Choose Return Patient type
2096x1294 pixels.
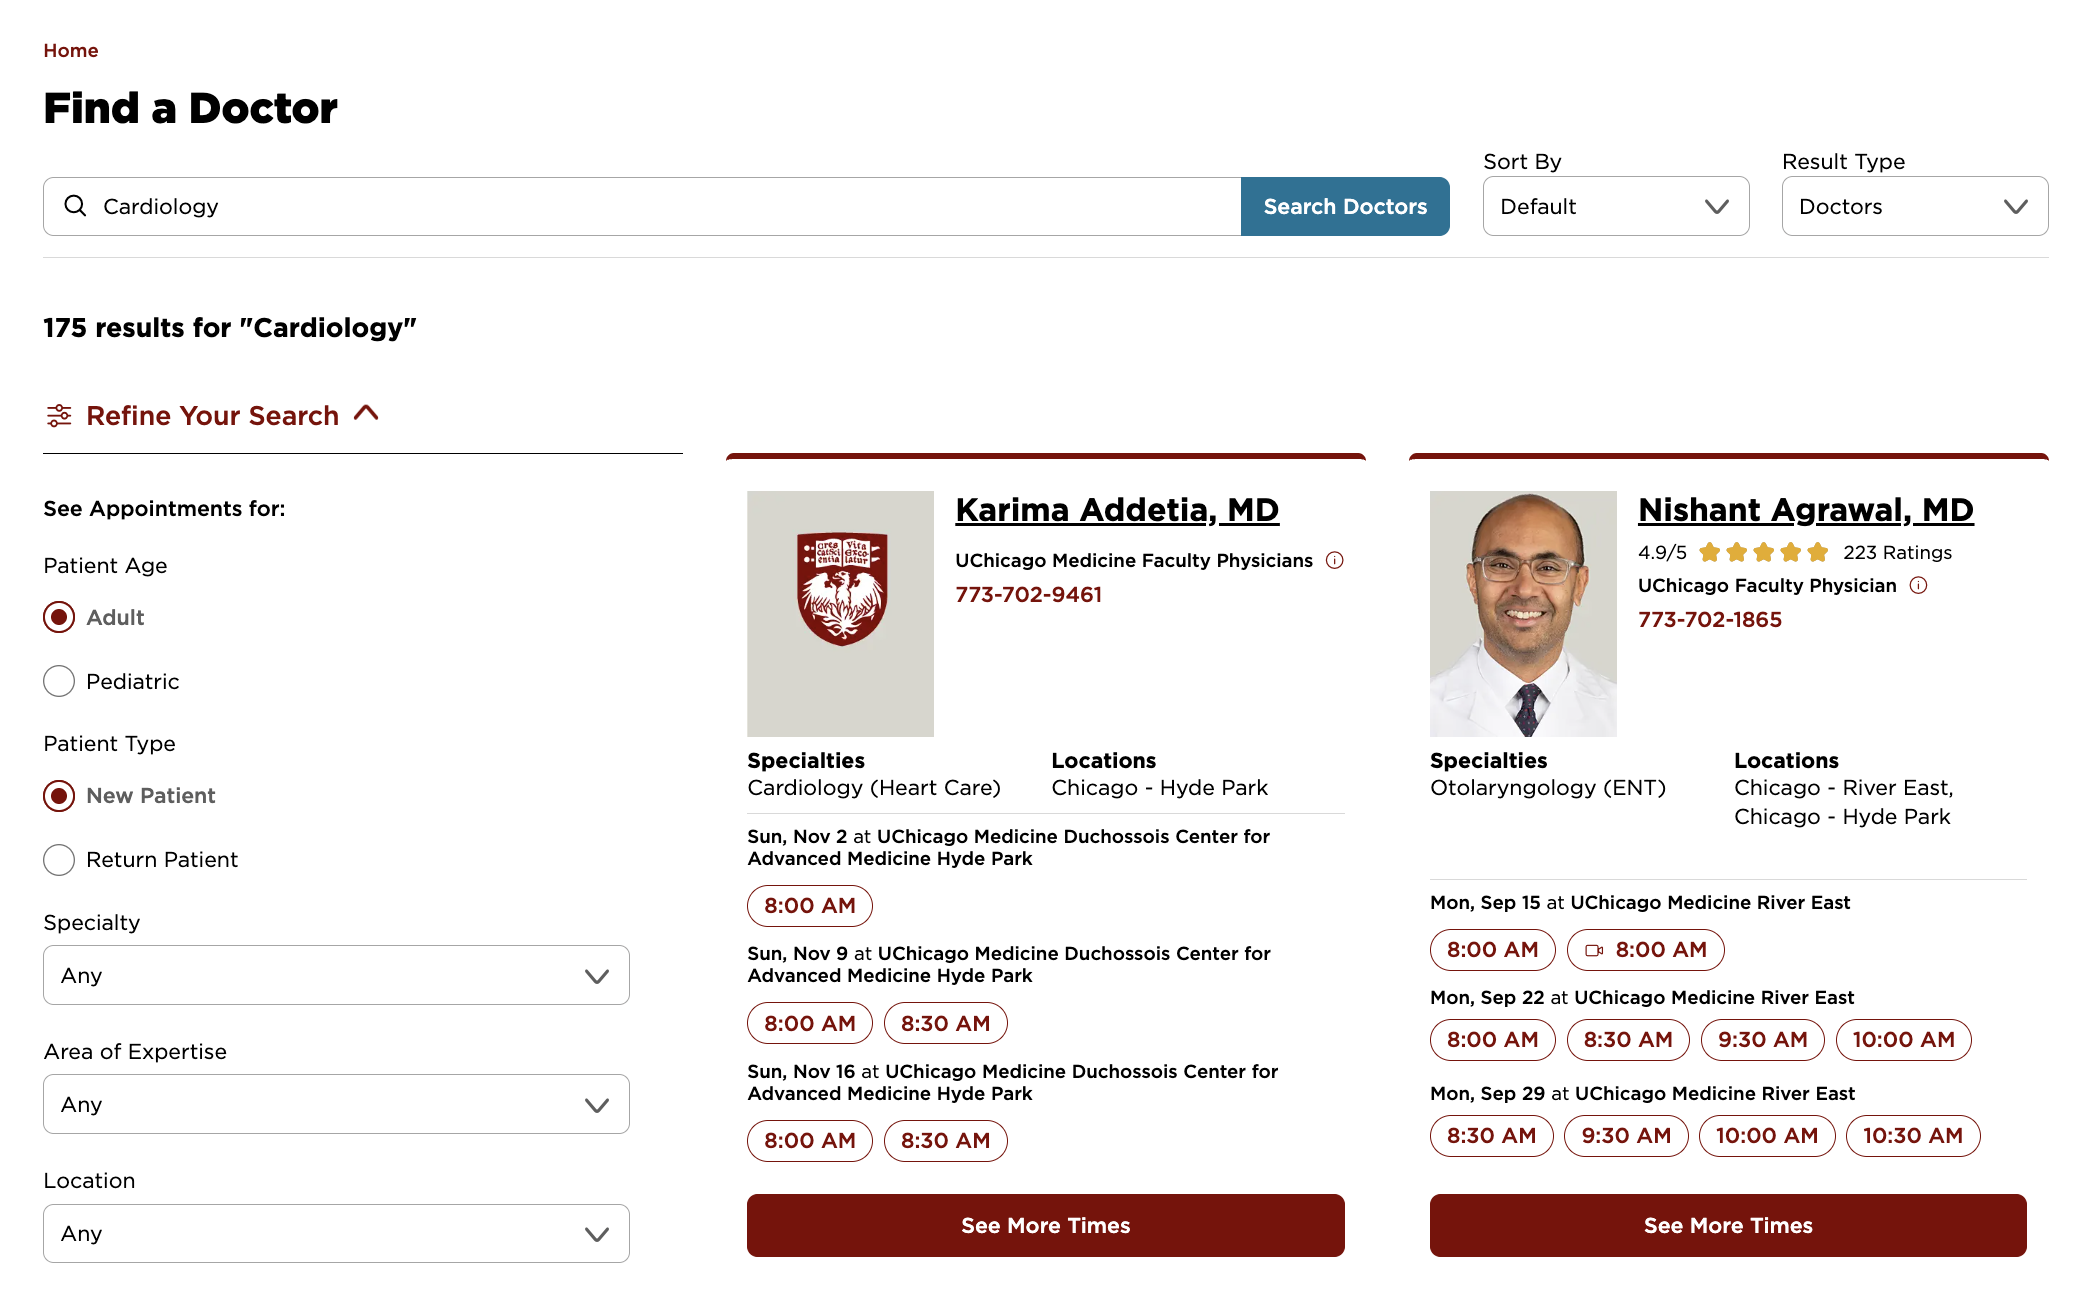pyautogui.click(x=59, y=859)
